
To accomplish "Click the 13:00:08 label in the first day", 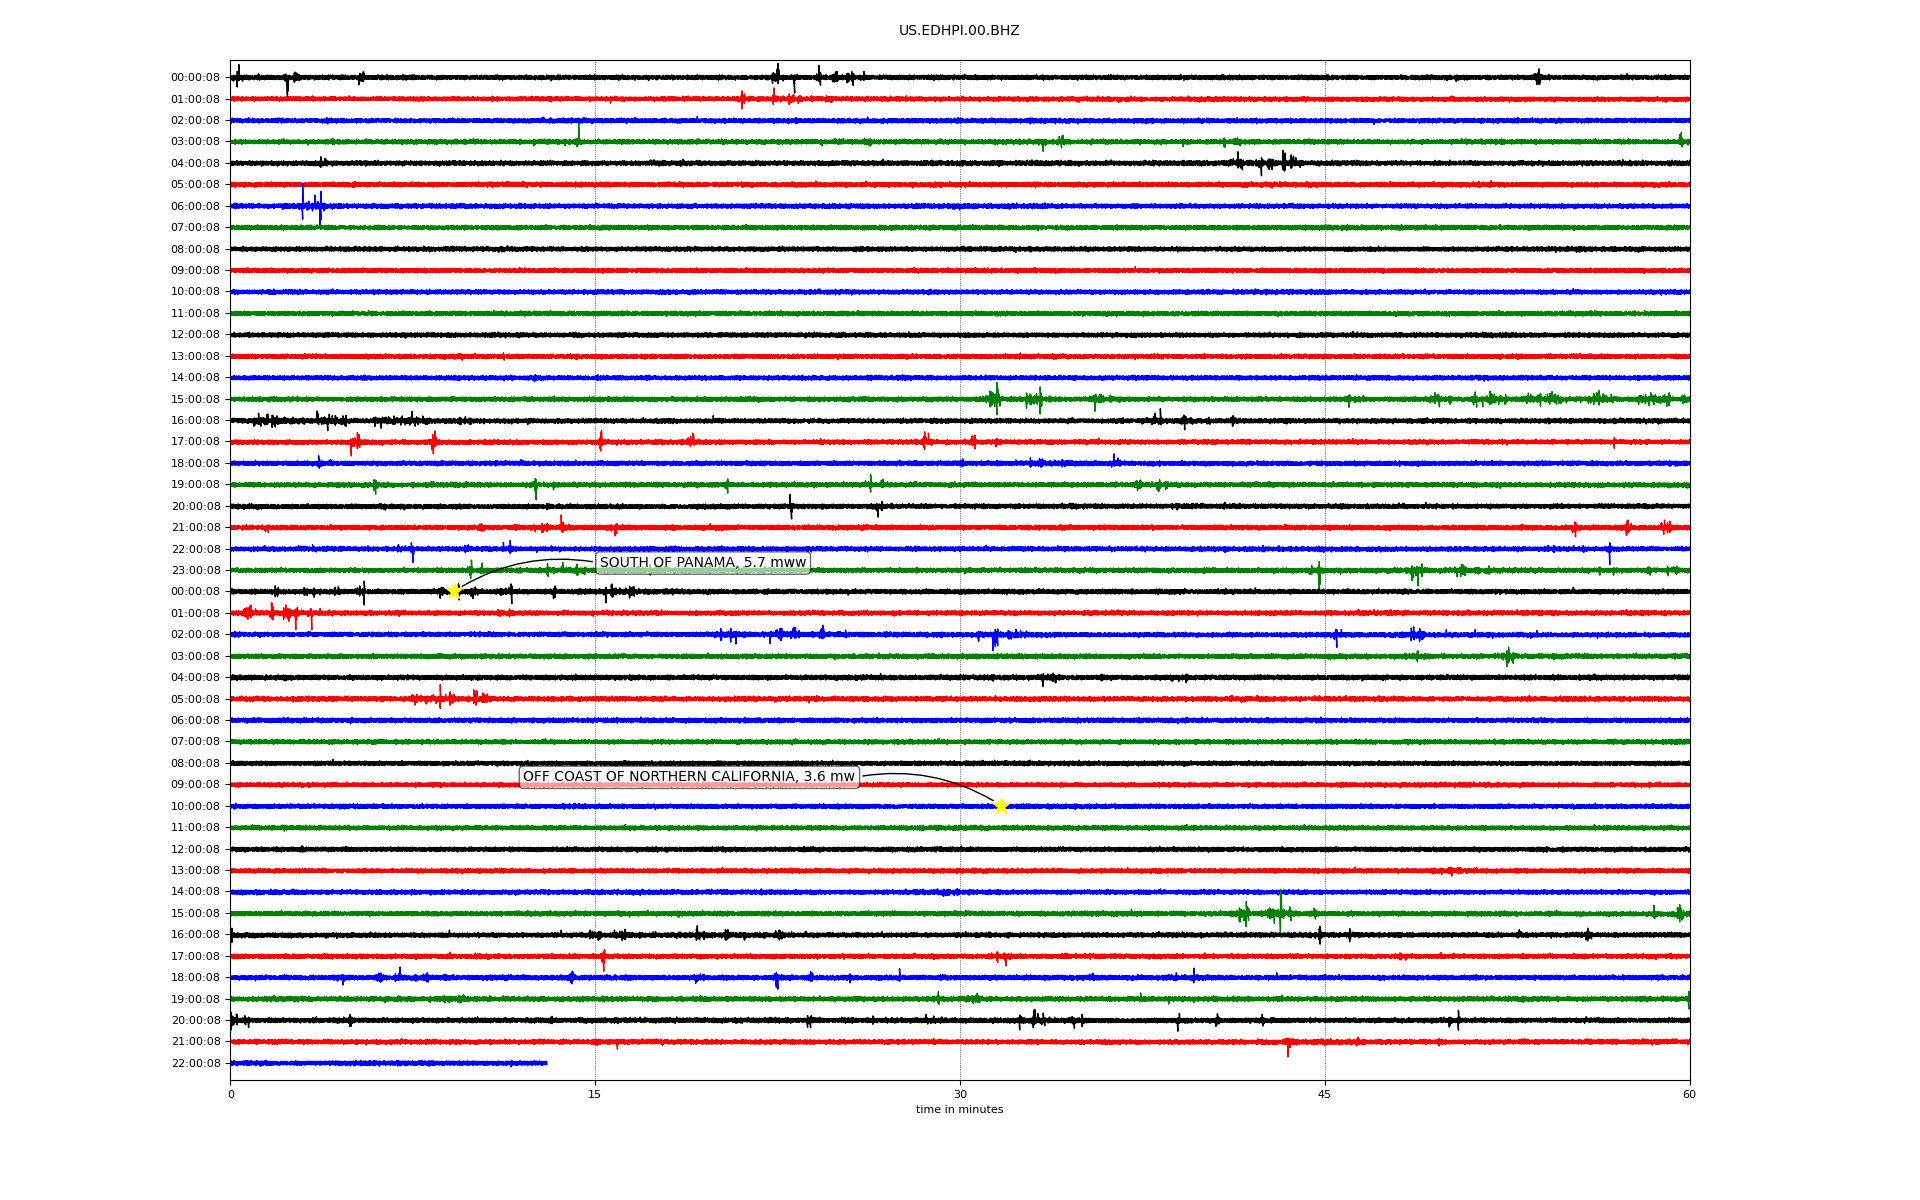I will pos(195,356).
